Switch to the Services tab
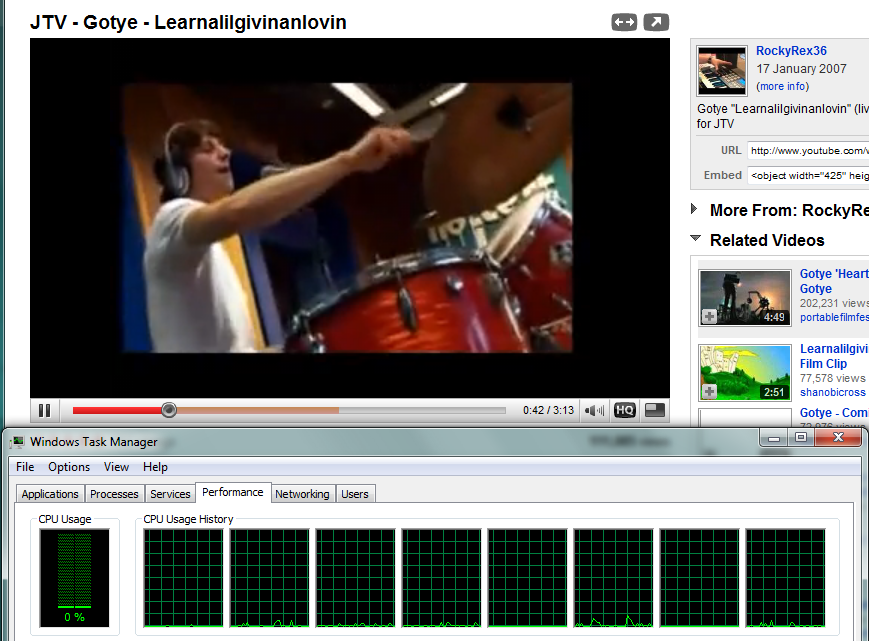The height and width of the screenshot is (641, 869). pyautogui.click(x=170, y=494)
